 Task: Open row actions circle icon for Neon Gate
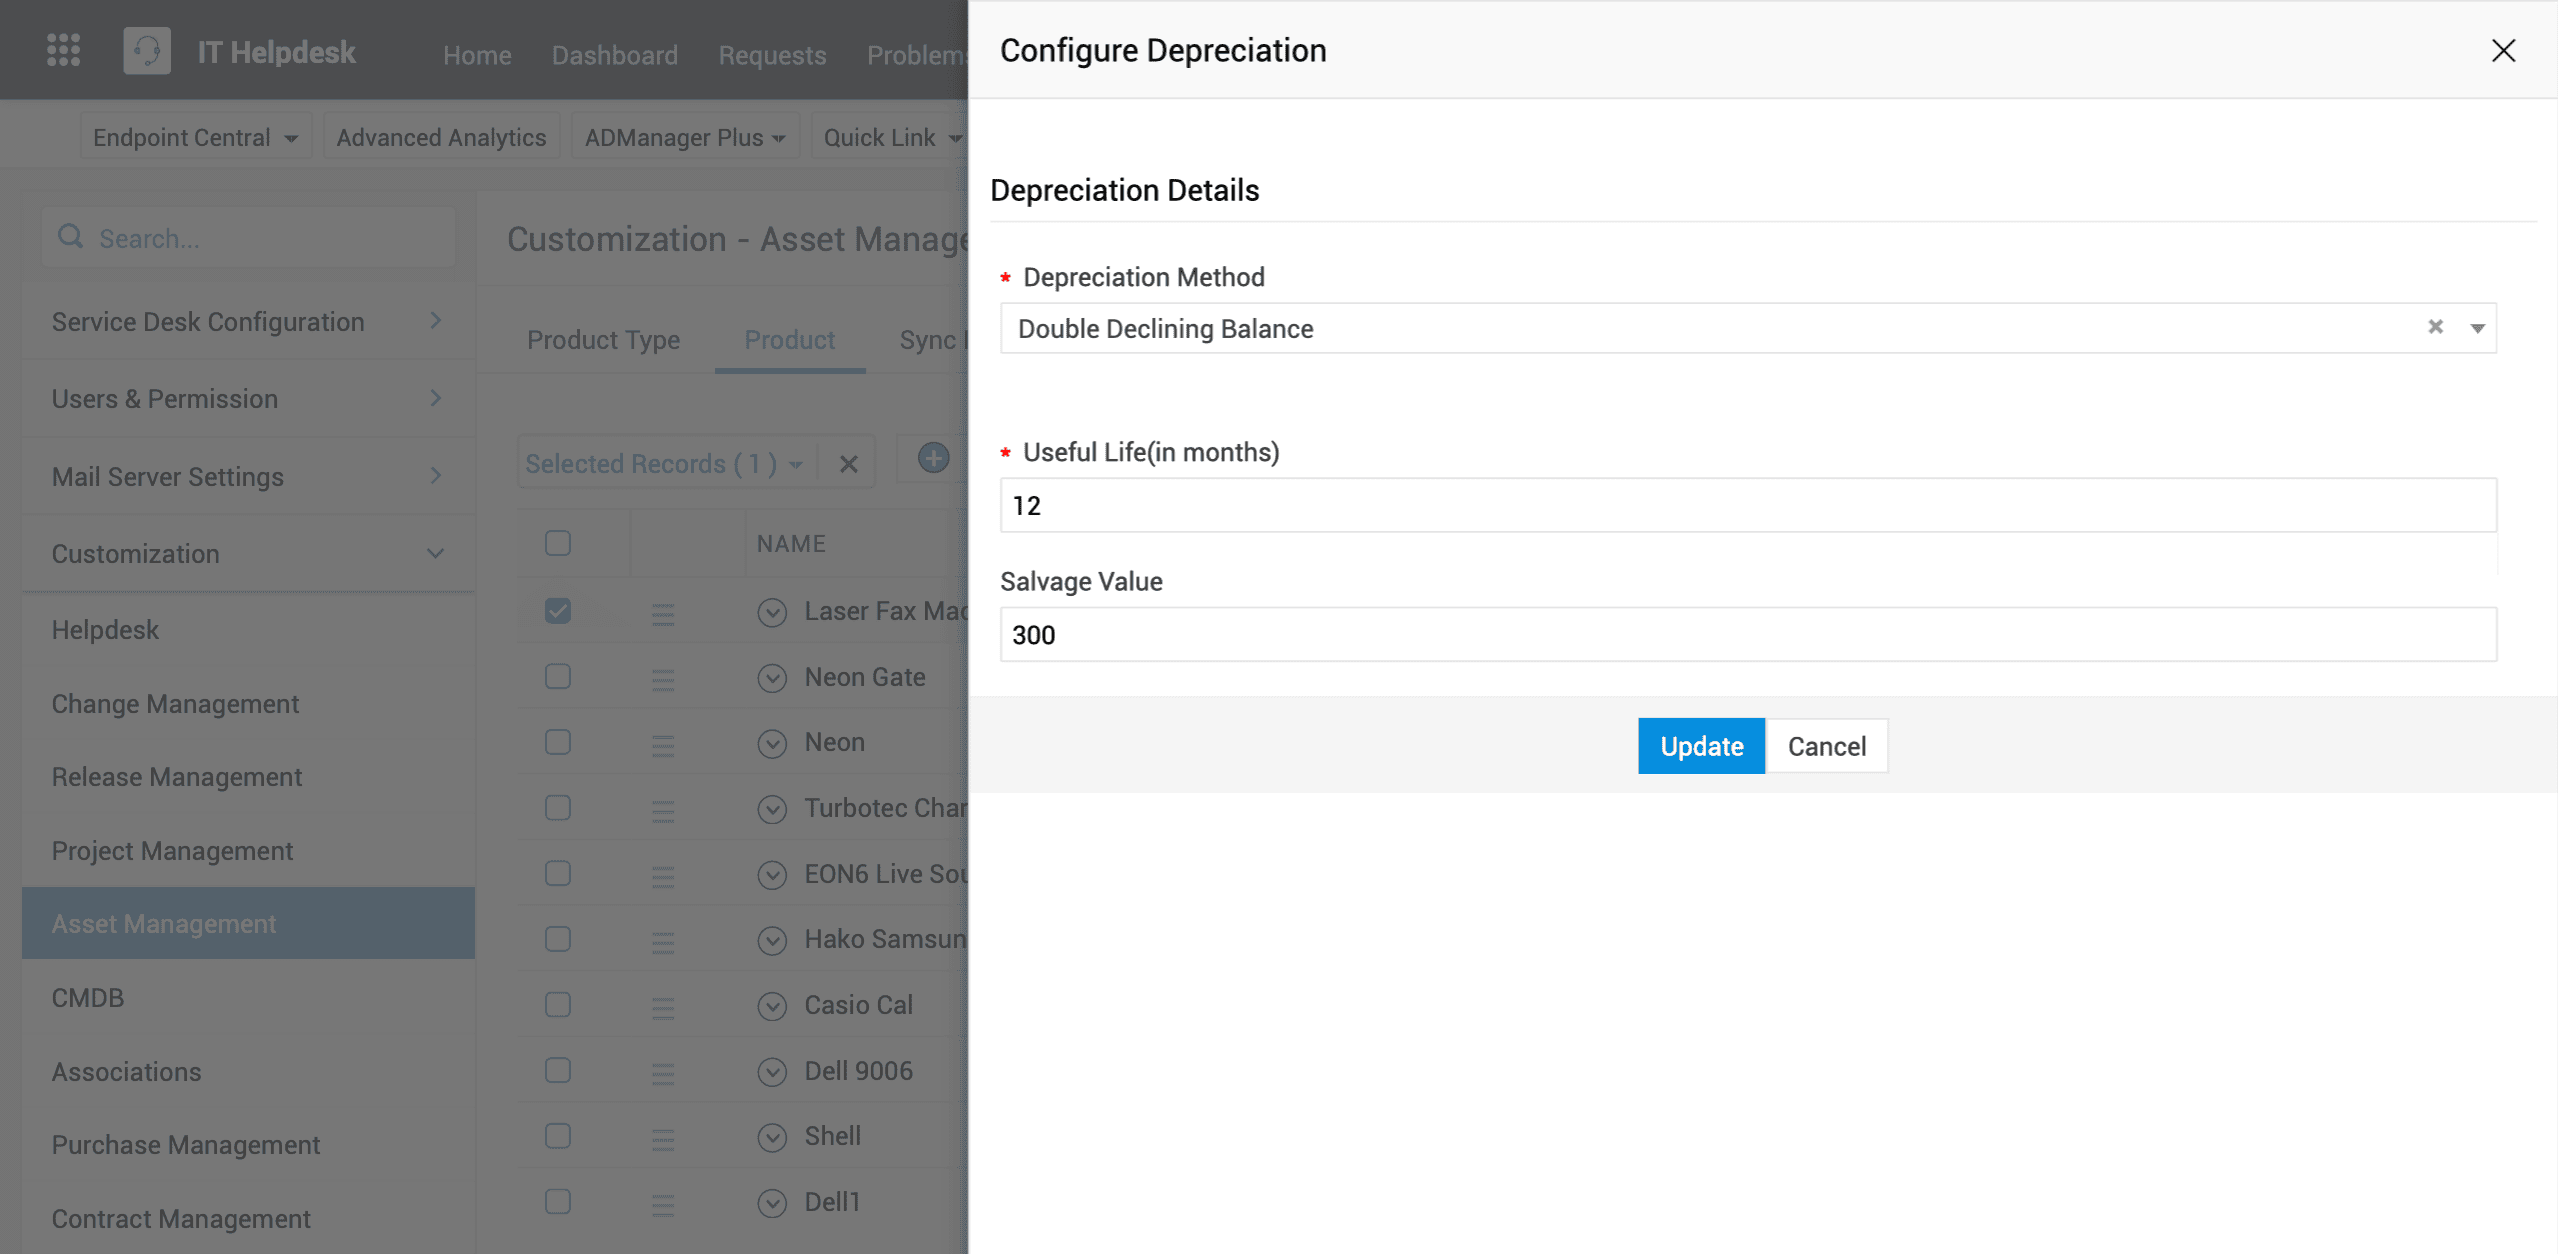(772, 678)
